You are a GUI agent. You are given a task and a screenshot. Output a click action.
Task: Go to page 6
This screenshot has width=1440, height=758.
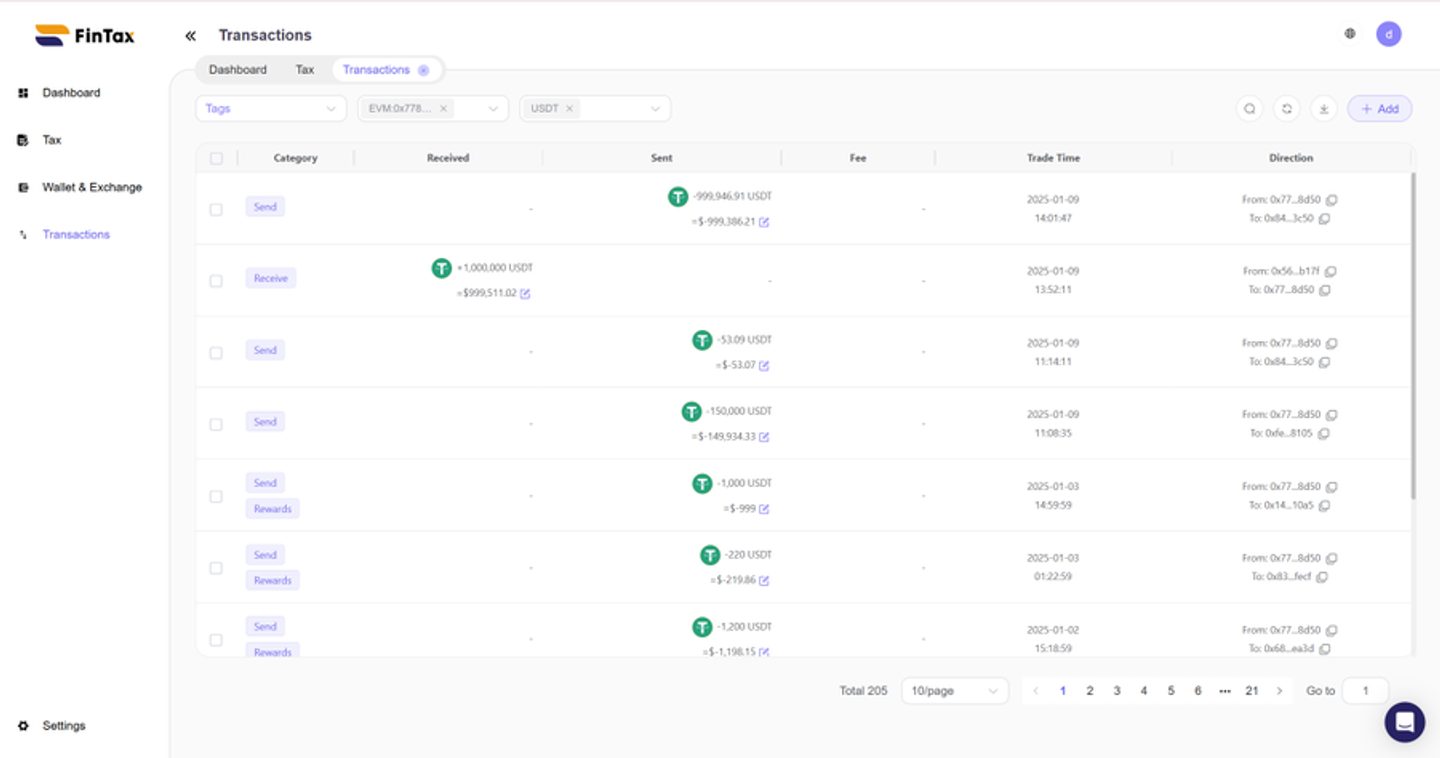(x=1198, y=691)
